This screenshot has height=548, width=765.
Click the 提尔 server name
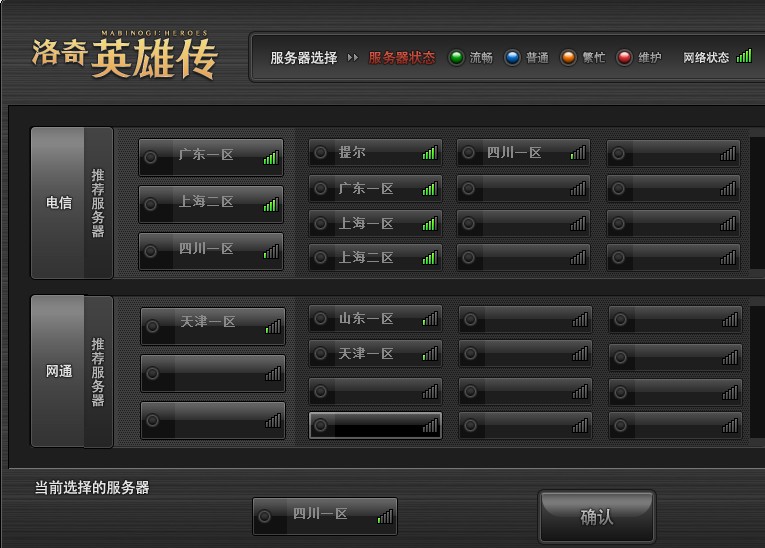click(352, 152)
